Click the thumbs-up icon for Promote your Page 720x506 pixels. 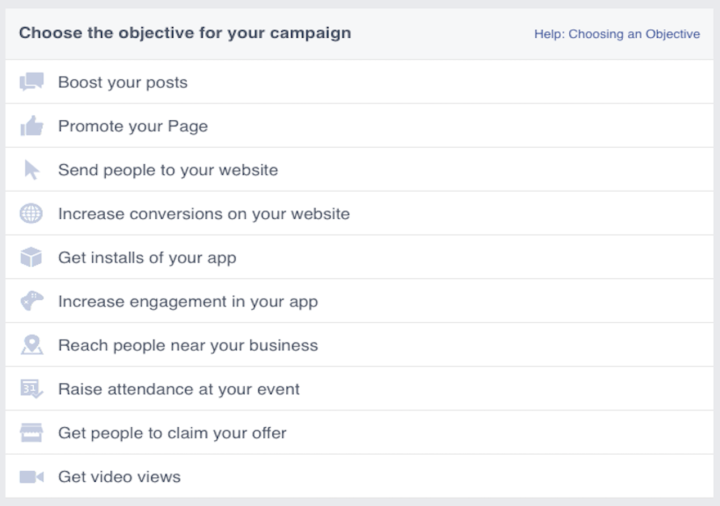pyautogui.click(x=31, y=126)
